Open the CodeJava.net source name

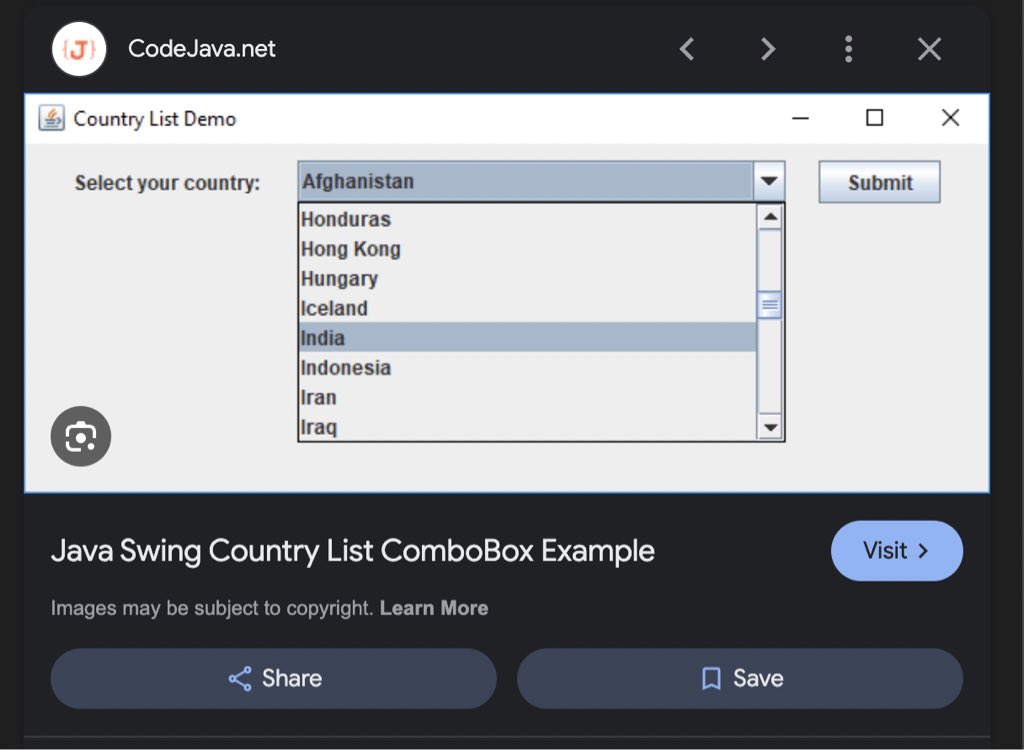click(x=202, y=48)
